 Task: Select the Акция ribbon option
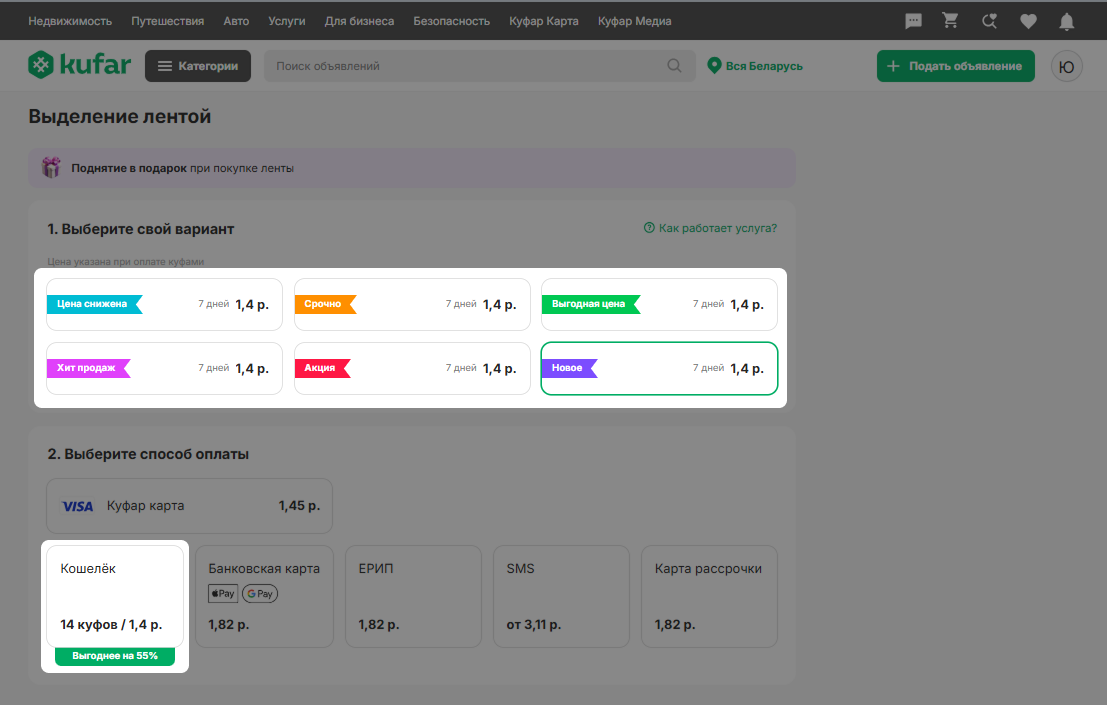click(412, 368)
